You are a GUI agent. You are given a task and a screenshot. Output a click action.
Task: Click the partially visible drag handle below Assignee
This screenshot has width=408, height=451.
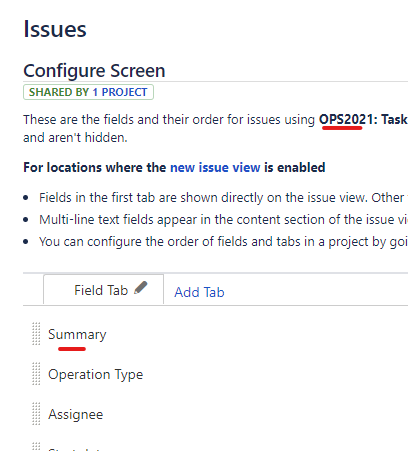36,447
